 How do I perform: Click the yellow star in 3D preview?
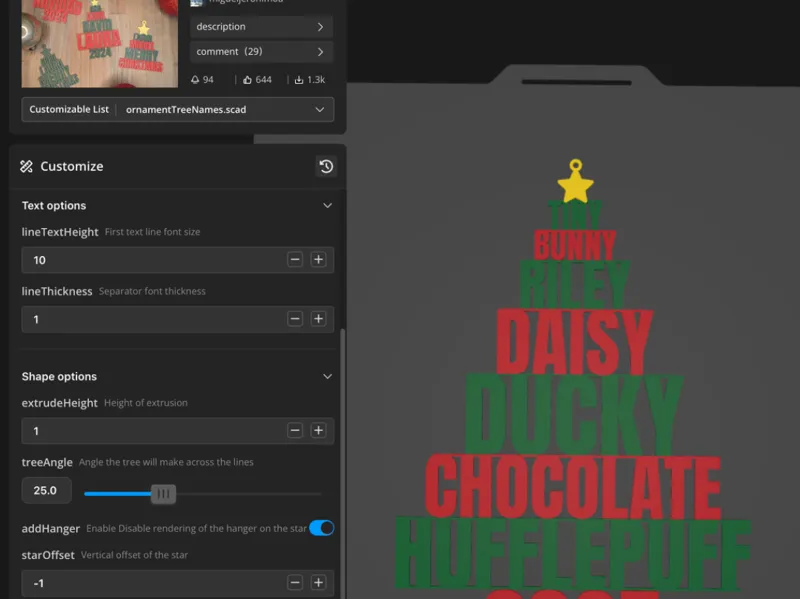pyautogui.click(x=576, y=186)
